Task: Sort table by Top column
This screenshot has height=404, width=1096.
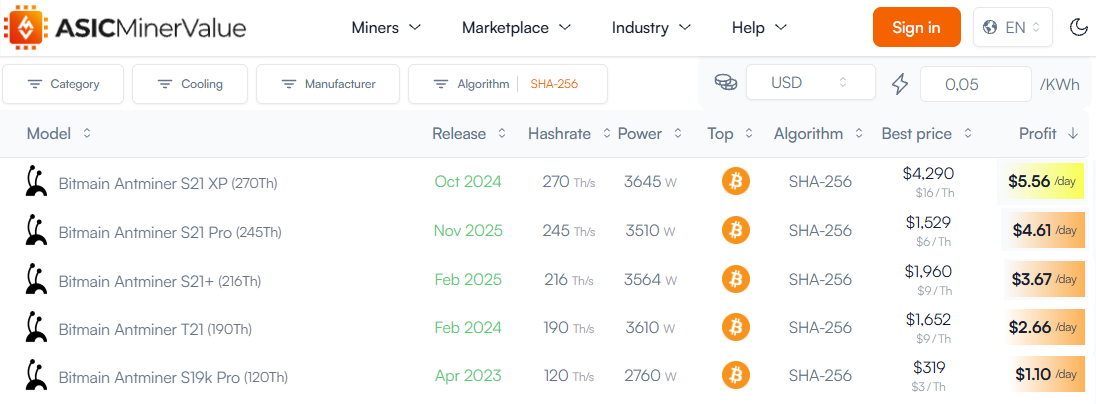Action: click(x=730, y=134)
